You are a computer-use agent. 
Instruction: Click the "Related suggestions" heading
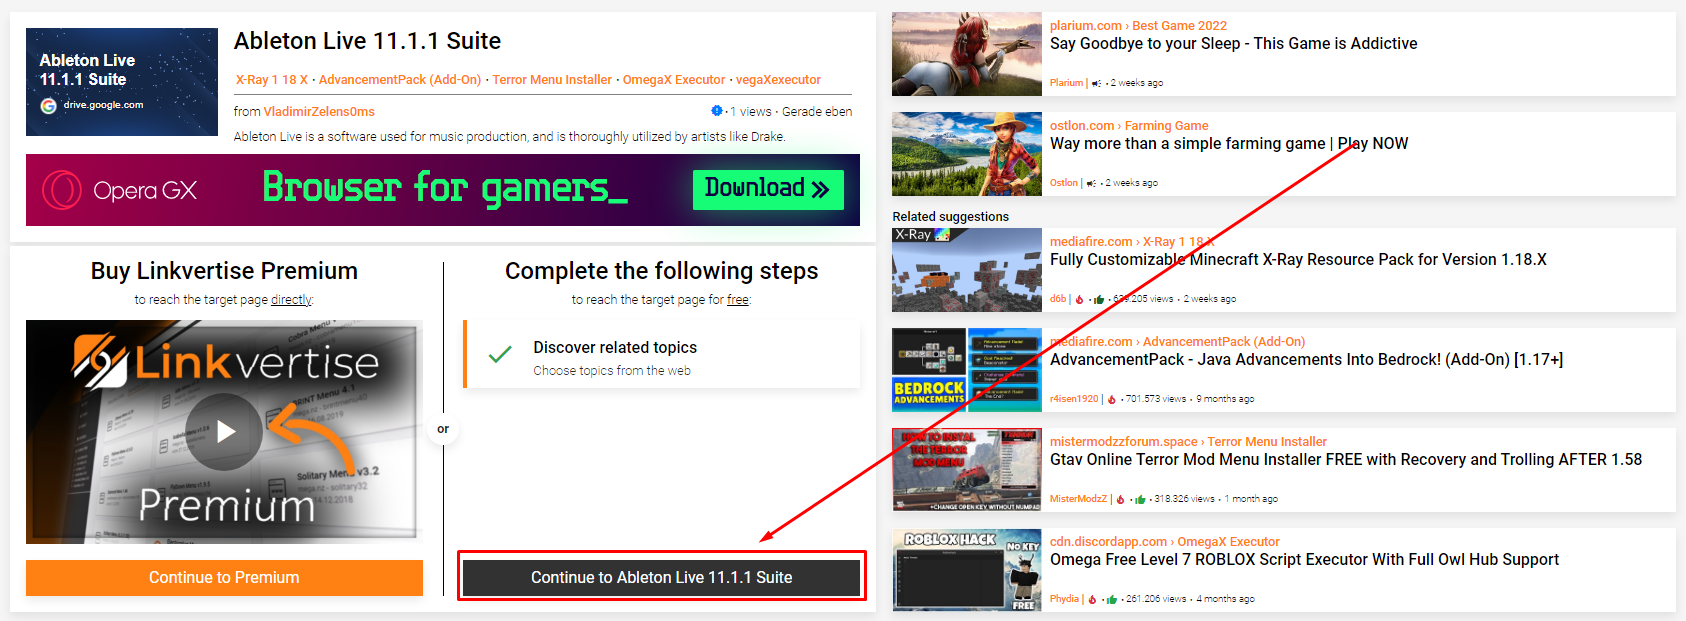(x=951, y=217)
